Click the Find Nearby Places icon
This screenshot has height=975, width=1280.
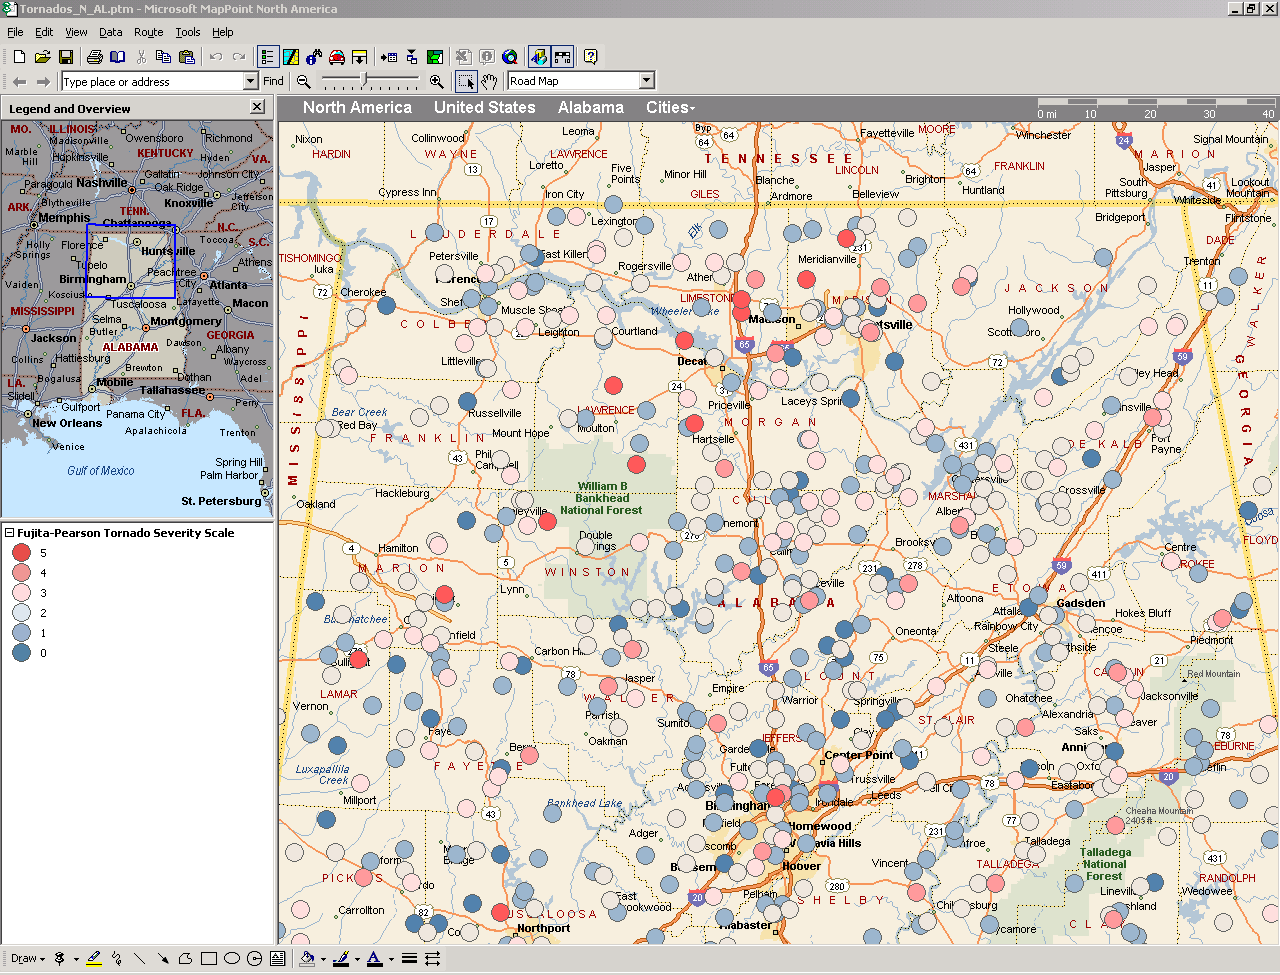[314, 57]
